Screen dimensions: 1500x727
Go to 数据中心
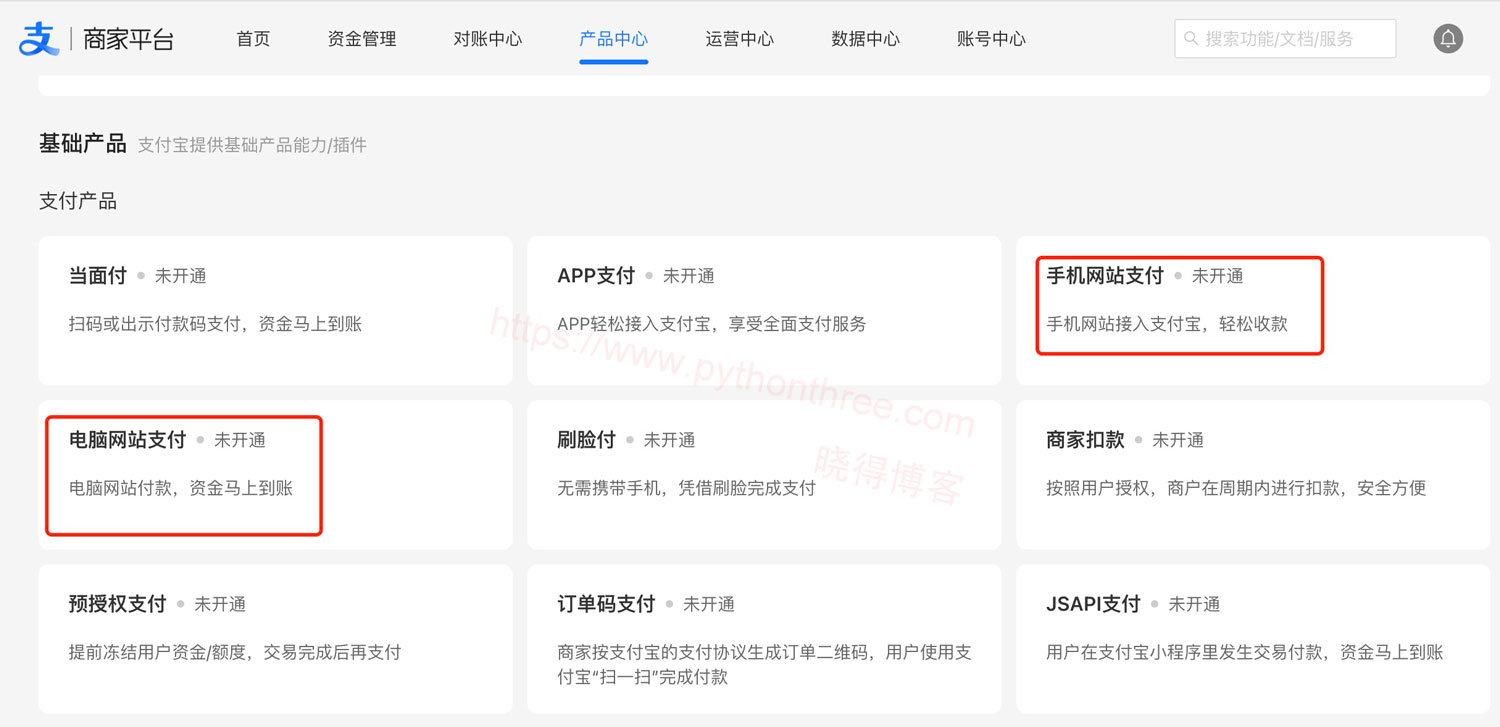865,39
